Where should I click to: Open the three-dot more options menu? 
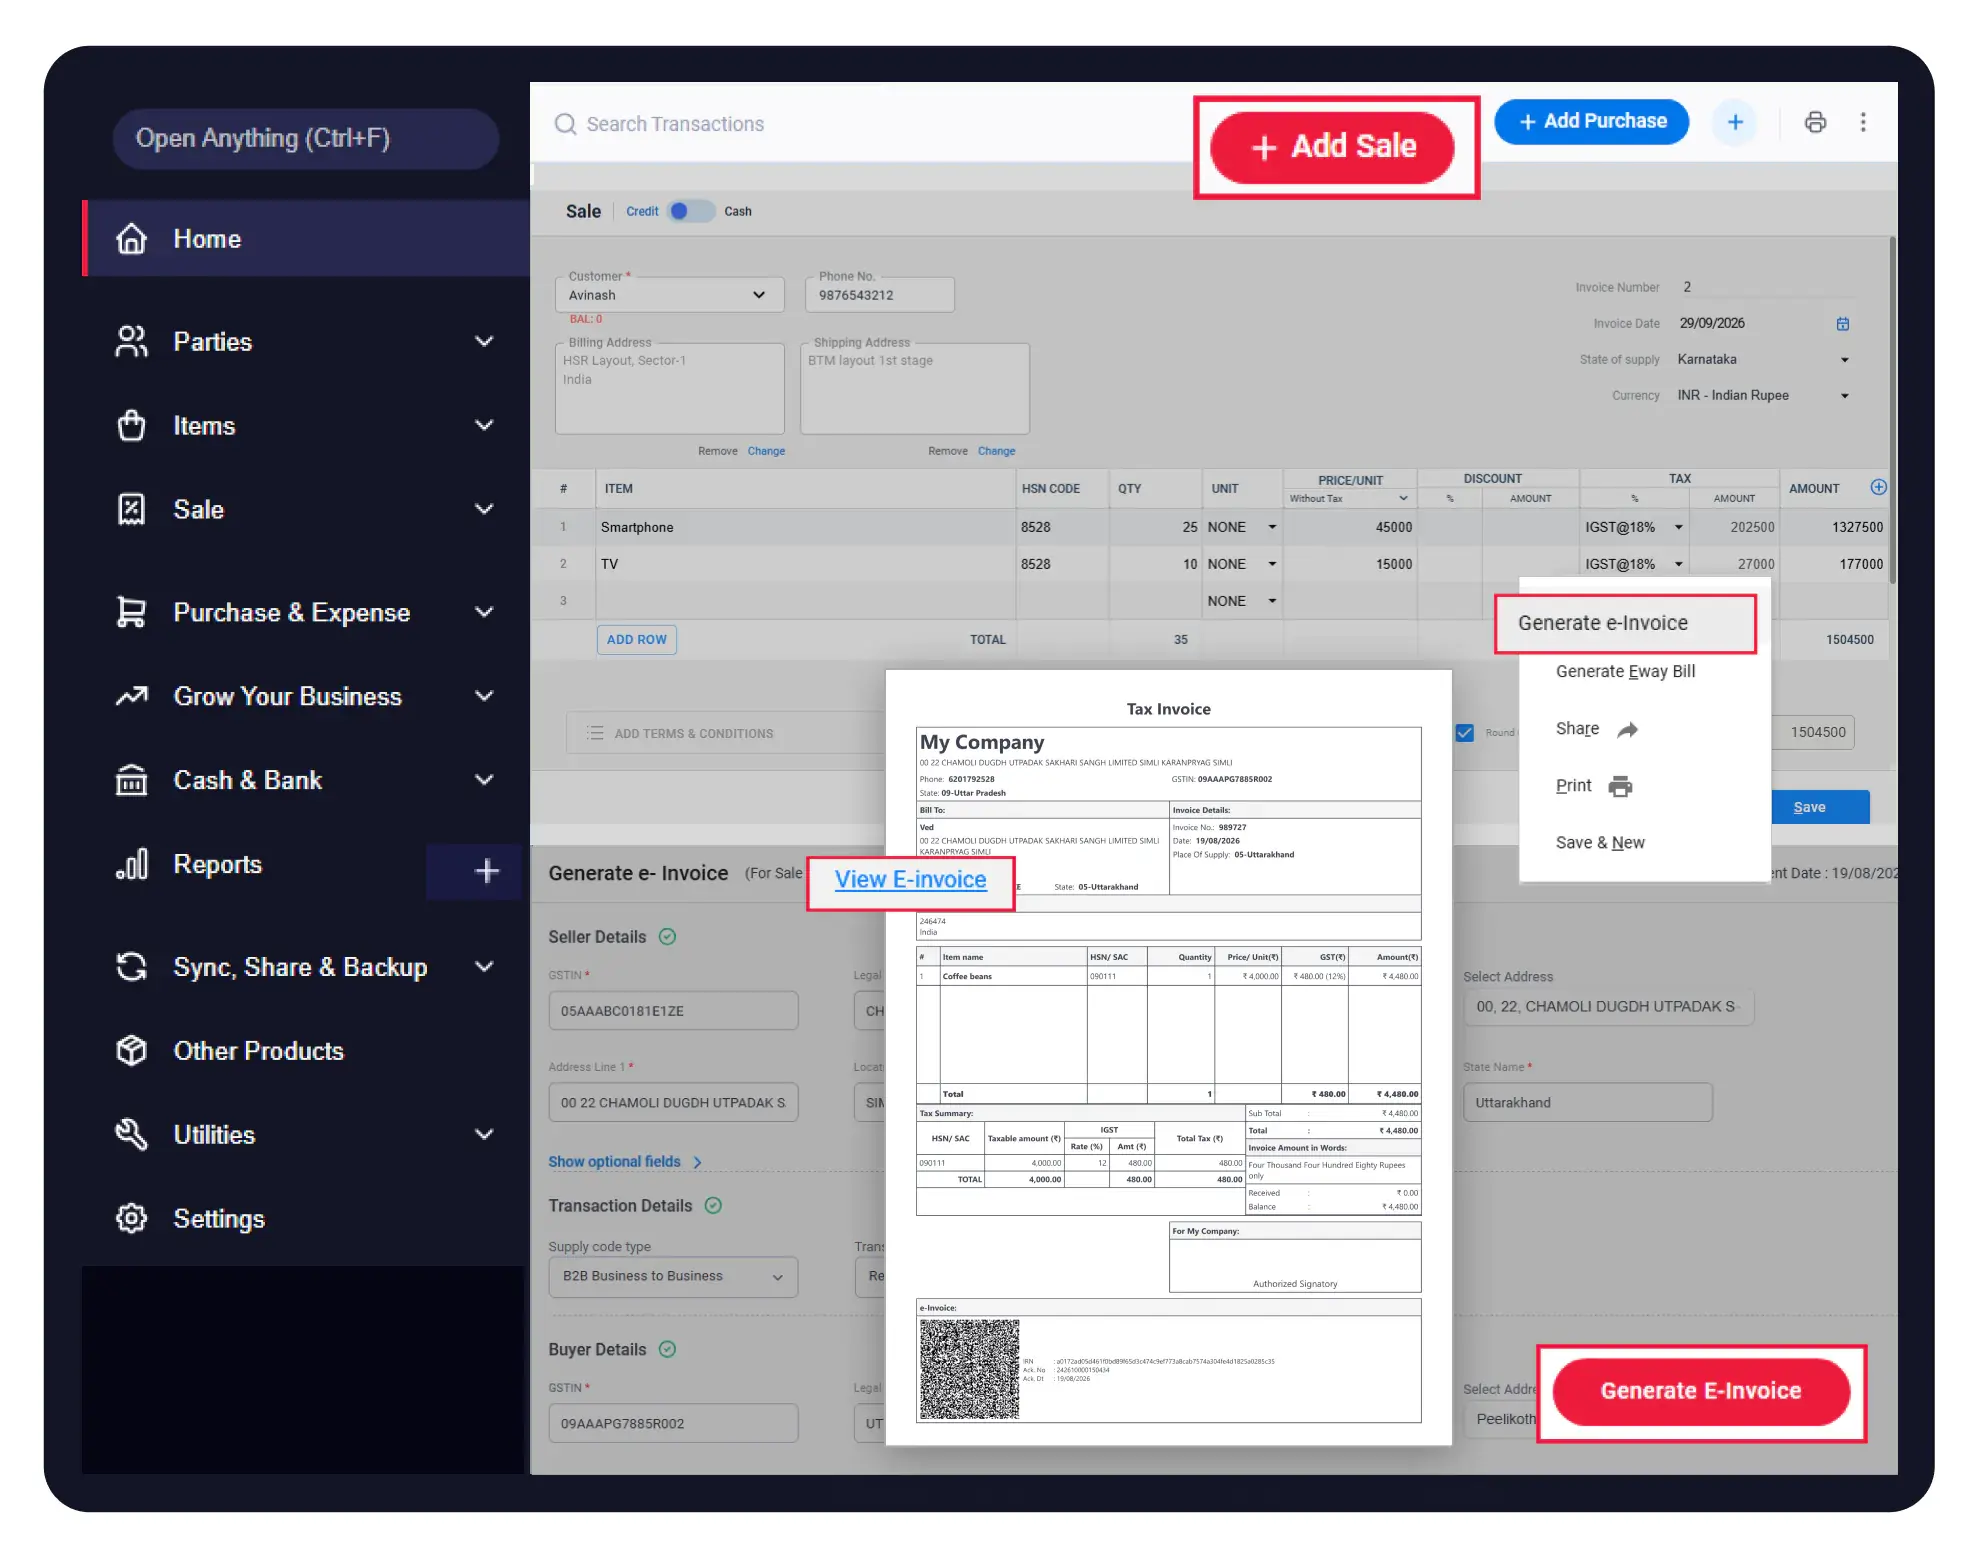1863,122
